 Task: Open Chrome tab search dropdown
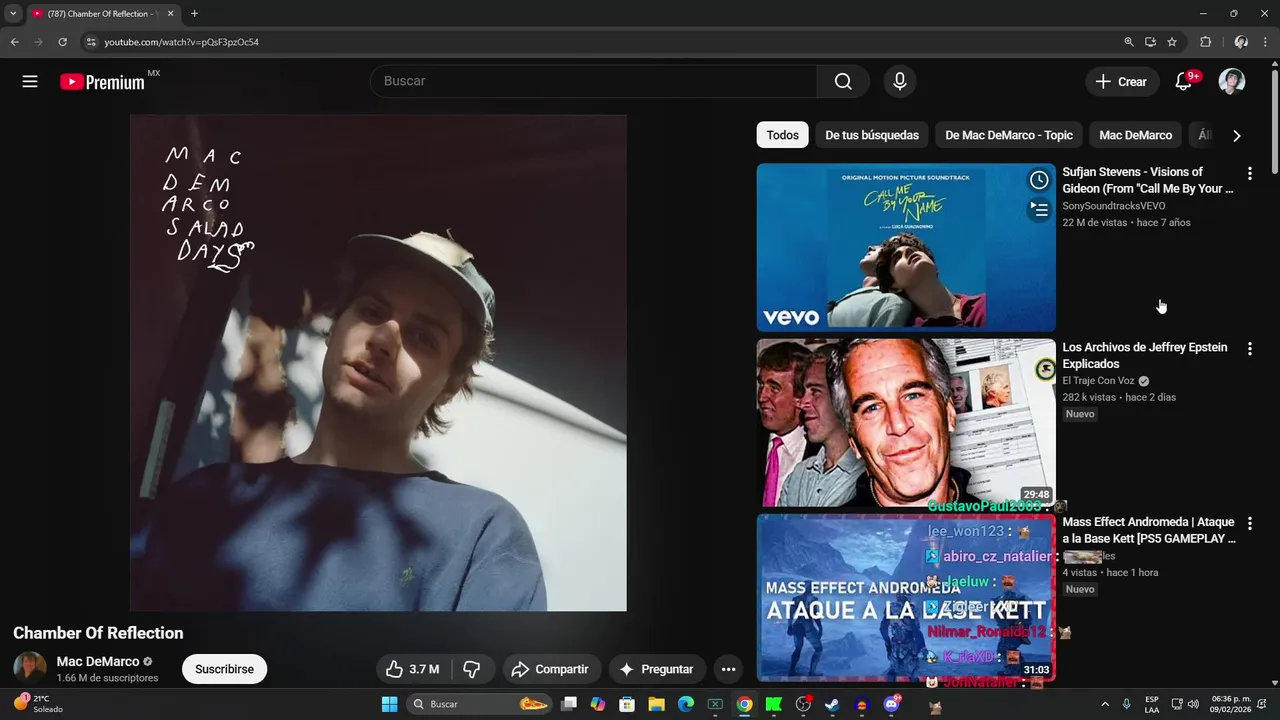point(13,13)
